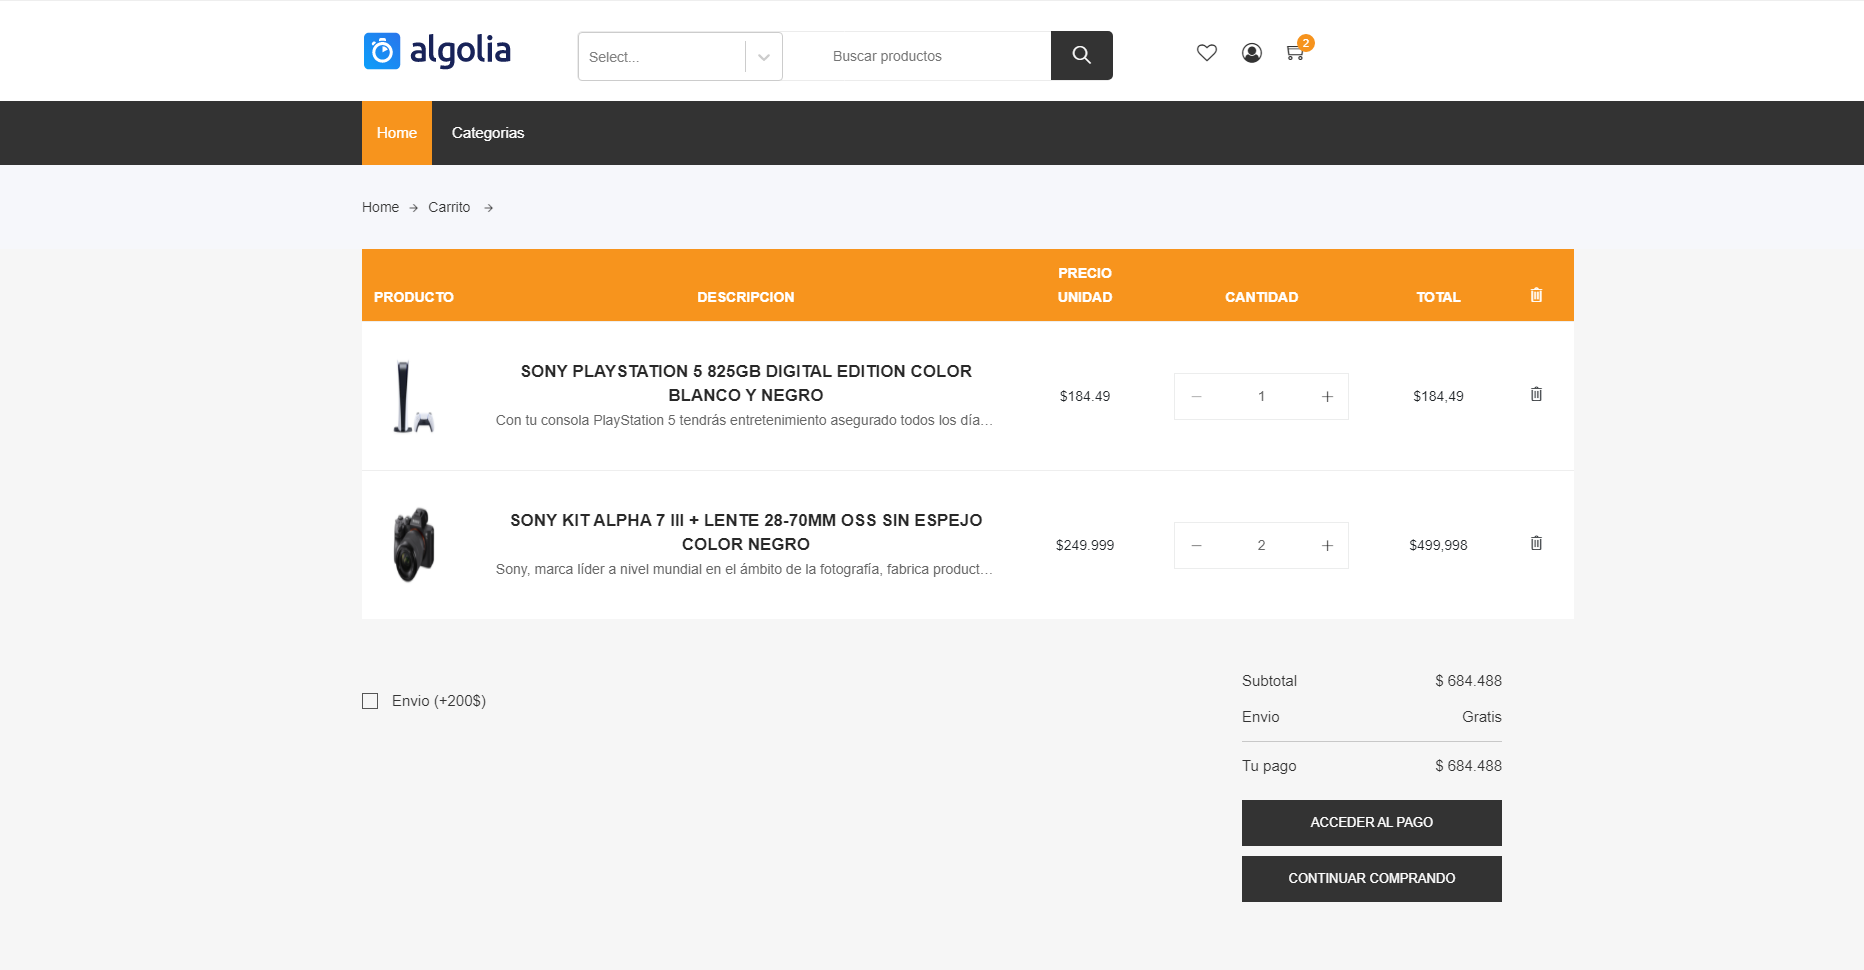Image resolution: width=1864 pixels, height=970 pixels.
Task: Click the search magnifier button
Action: tap(1082, 55)
